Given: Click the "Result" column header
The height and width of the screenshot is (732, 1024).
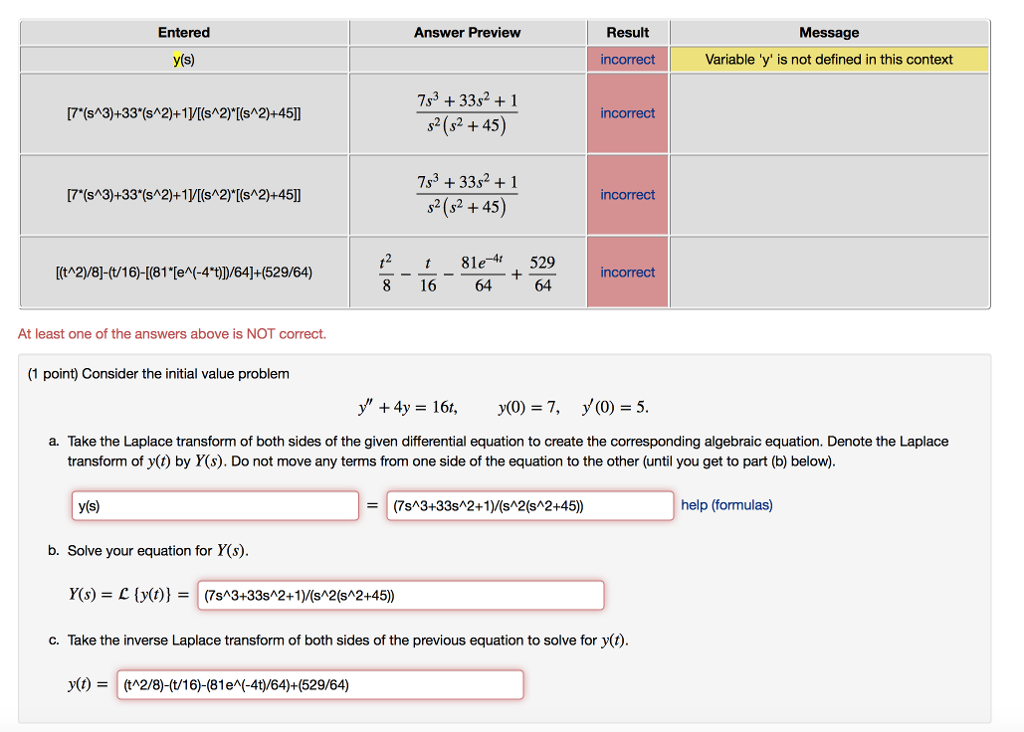Looking at the screenshot, I should pos(627,33).
